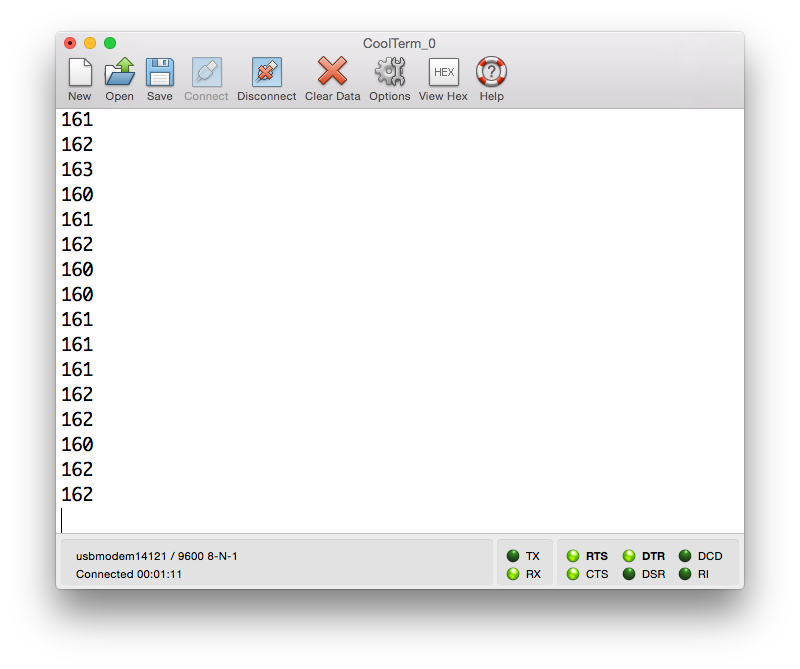800x669 pixels.
Task: Click the RX status LED
Action: pos(513,574)
